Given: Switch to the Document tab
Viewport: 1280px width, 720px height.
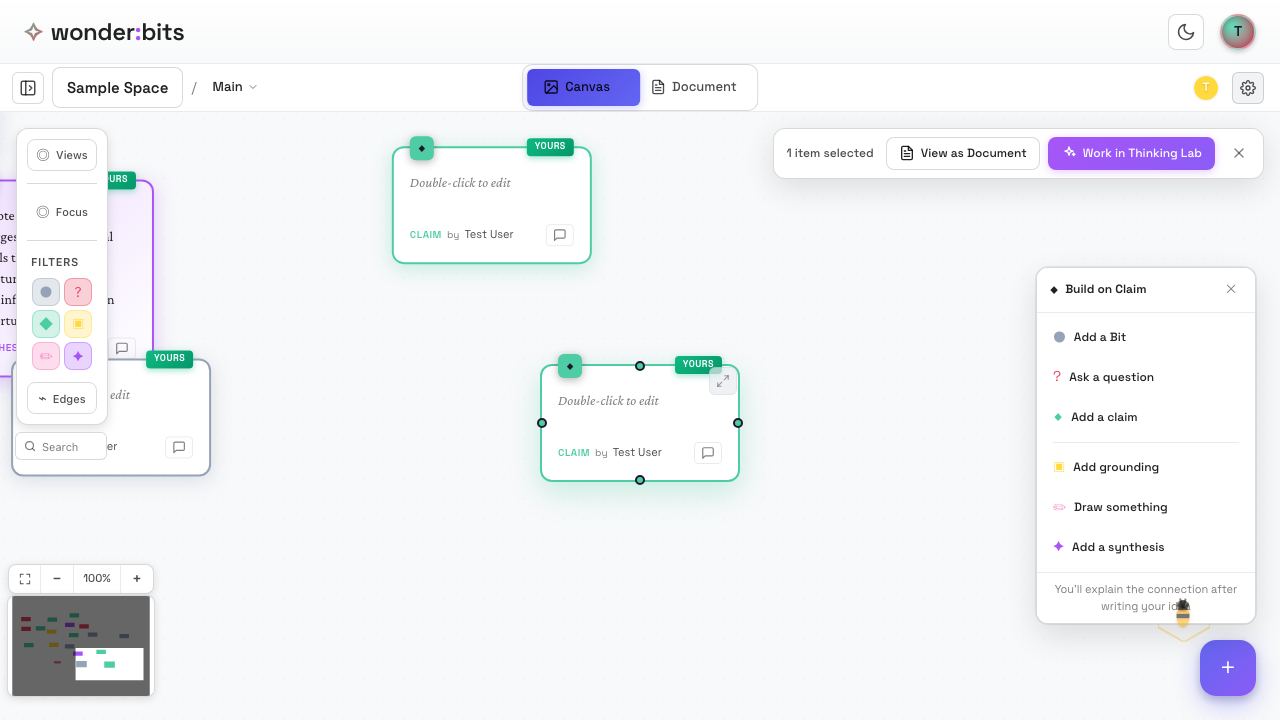Looking at the screenshot, I should (695, 86).
